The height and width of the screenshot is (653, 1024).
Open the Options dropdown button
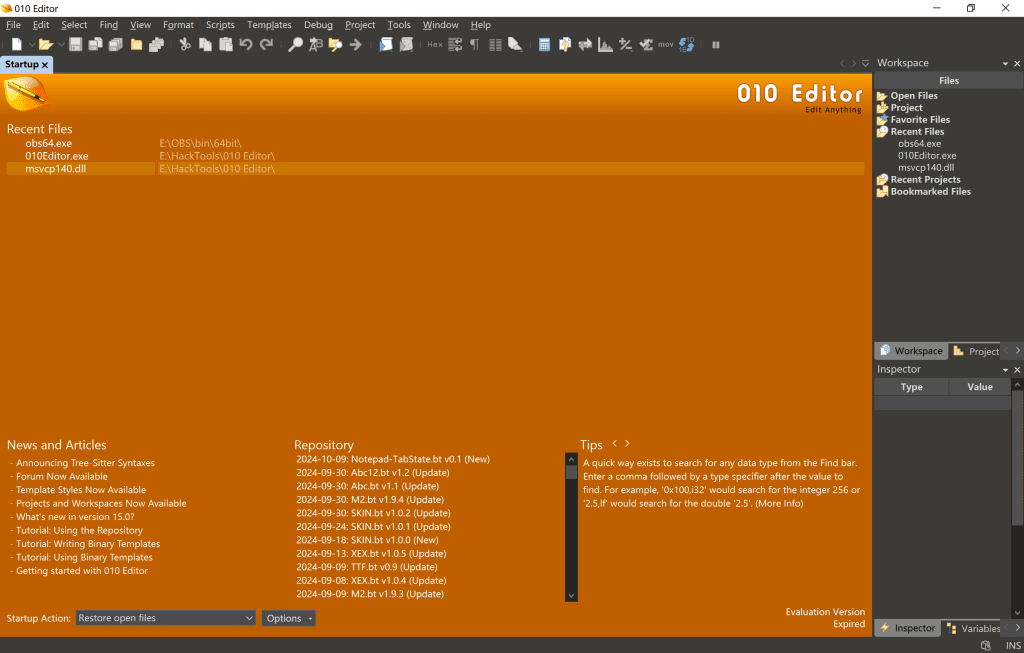coord(288,618)
